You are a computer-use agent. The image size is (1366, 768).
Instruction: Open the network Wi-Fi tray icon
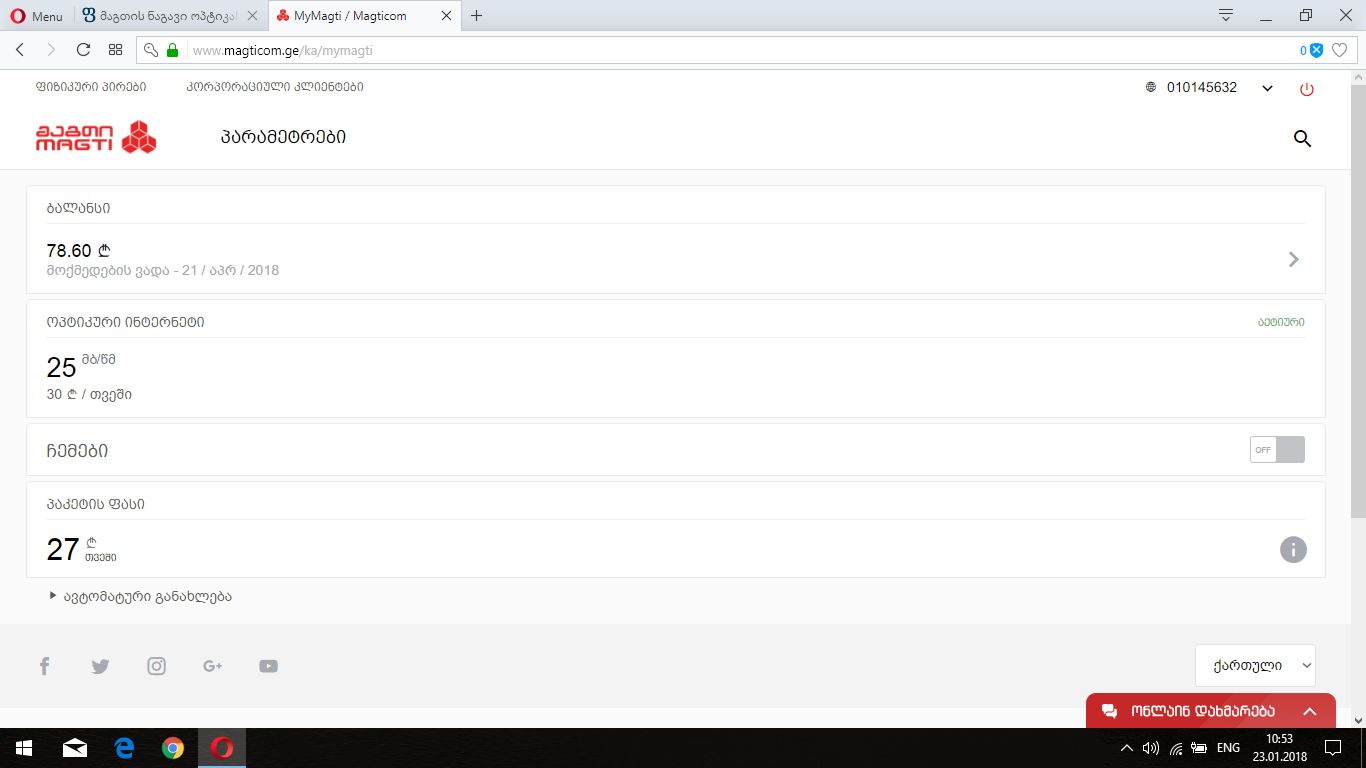1176,748
